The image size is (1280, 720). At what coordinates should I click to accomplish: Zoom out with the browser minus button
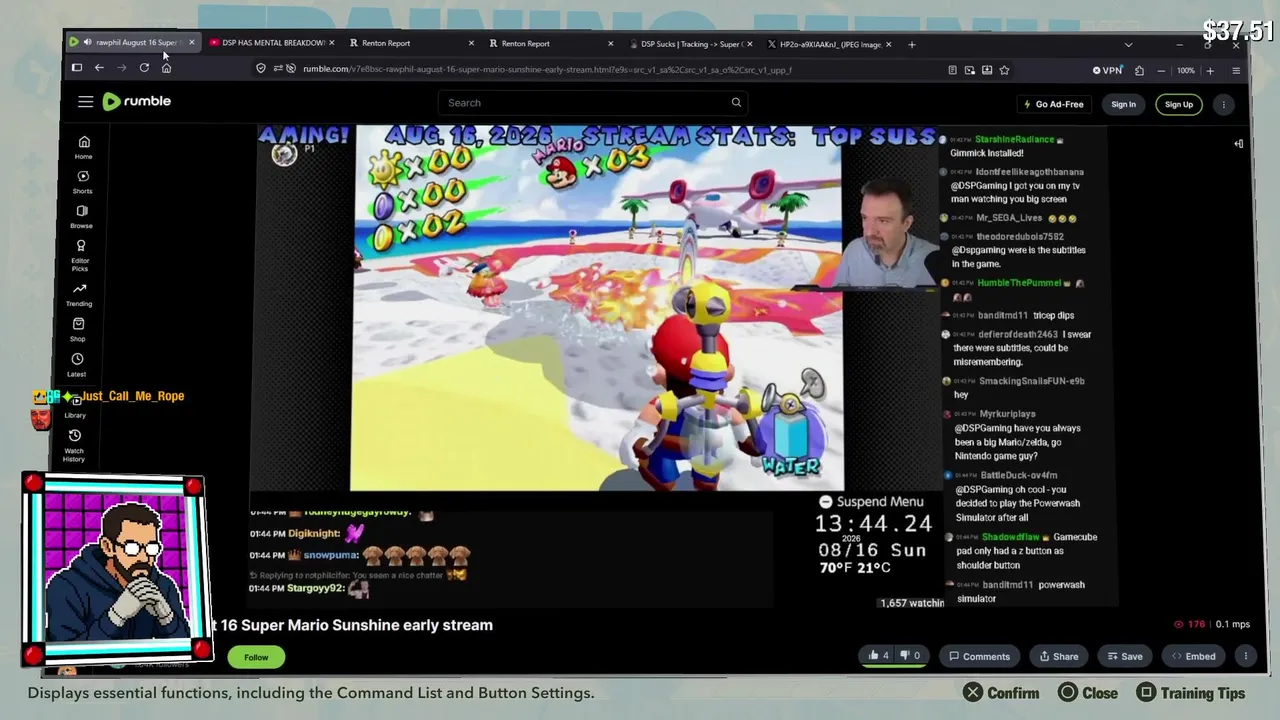coord(1161,71)
